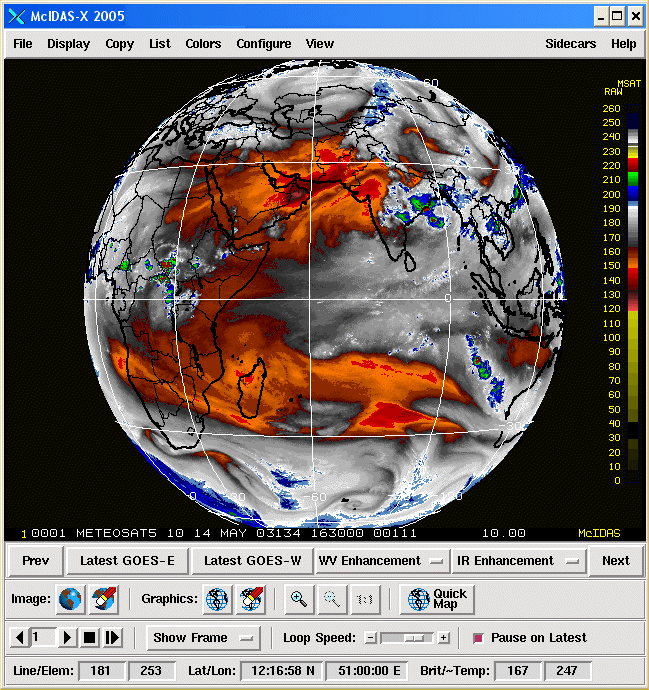649x690 pixels.
Task: Open the Configure menu
Action: [x=263, y=44]
